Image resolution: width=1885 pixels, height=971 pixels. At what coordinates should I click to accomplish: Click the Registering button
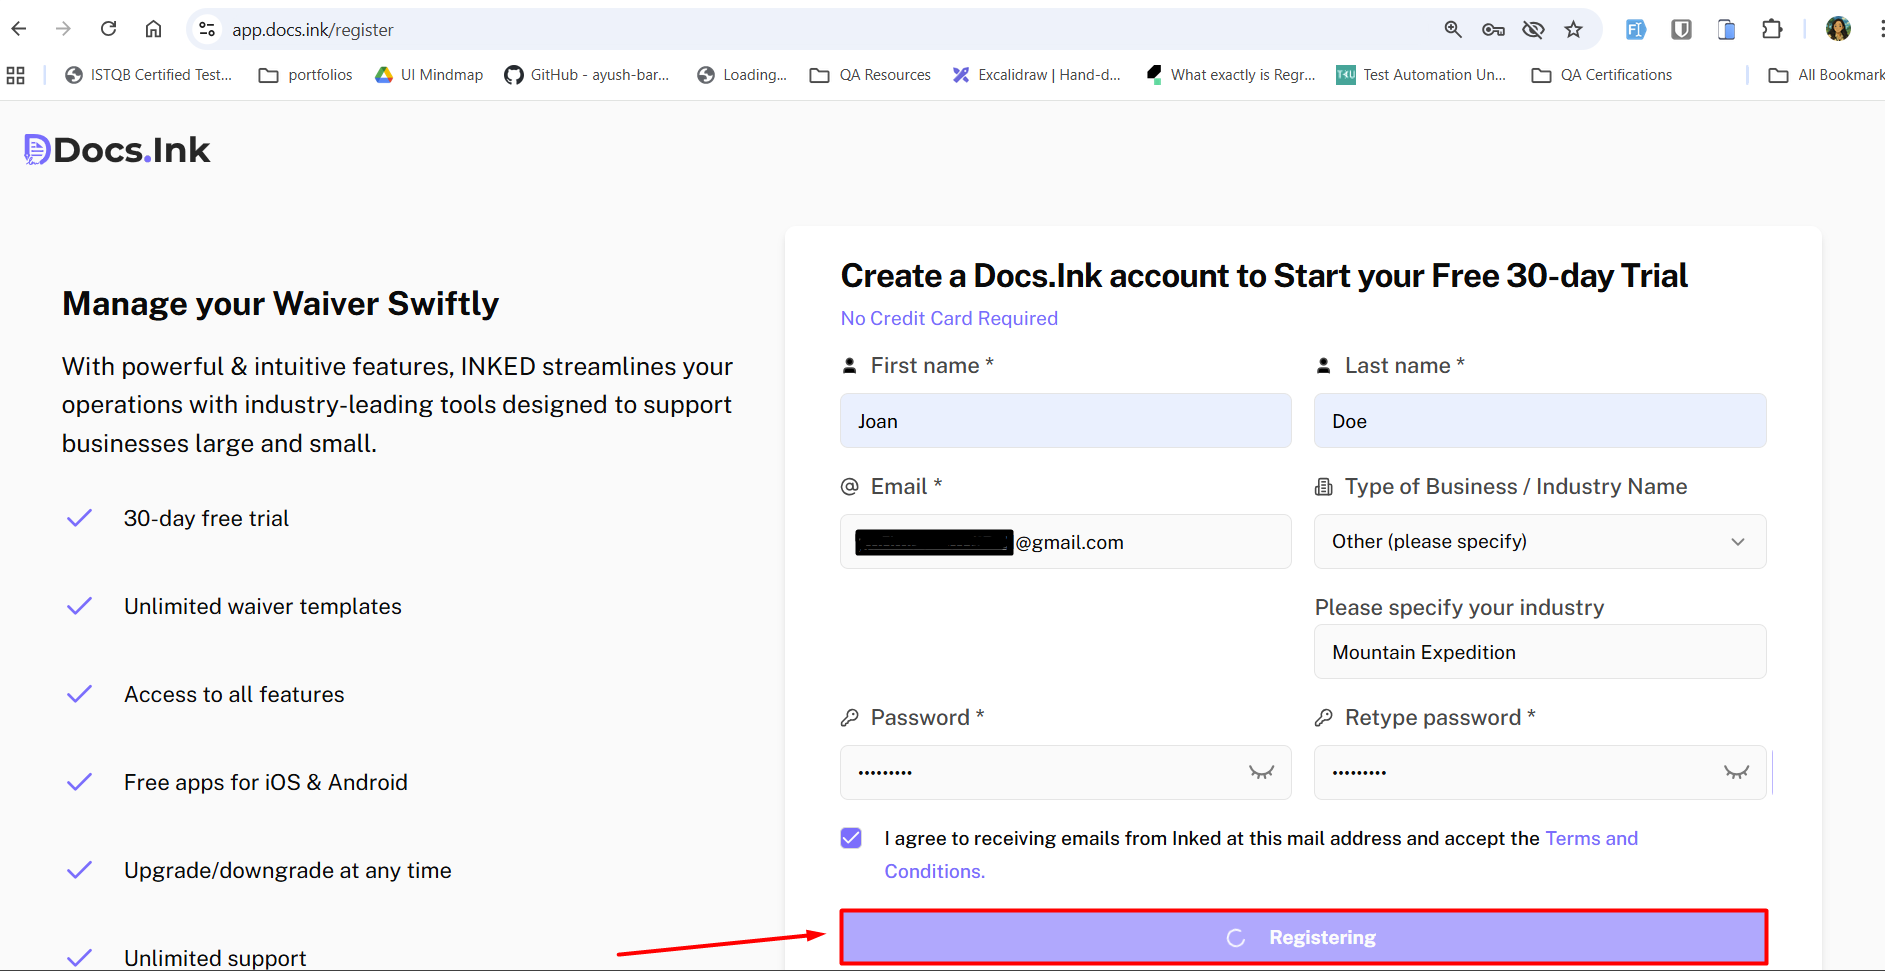point(1303,937)
